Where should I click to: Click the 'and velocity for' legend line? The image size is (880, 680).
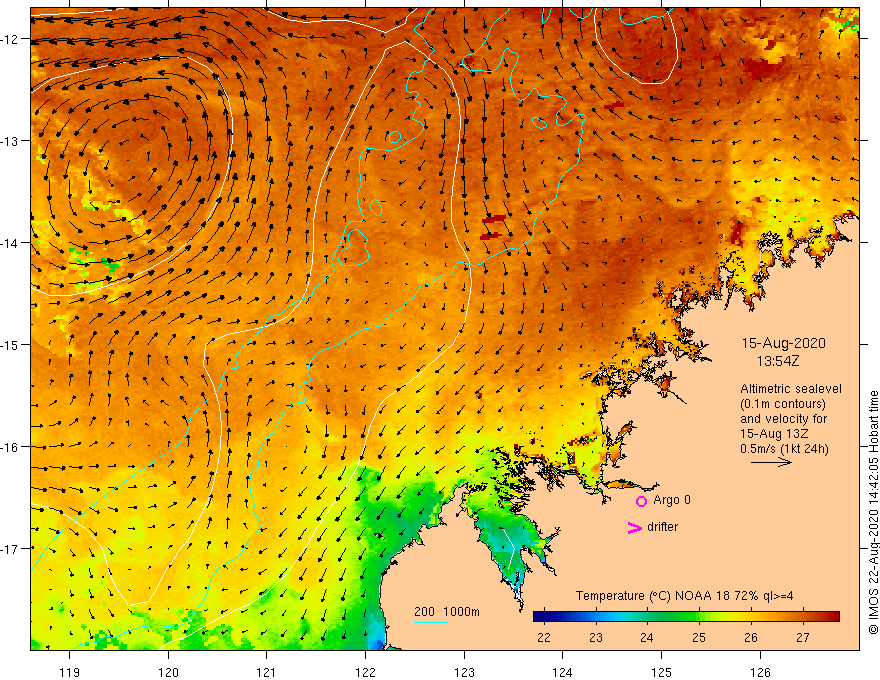pos(783,419)
